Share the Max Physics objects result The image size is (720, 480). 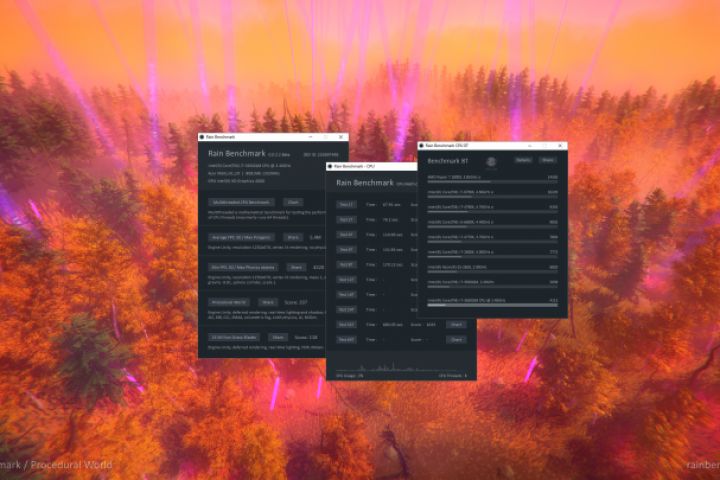coord(297,267)
